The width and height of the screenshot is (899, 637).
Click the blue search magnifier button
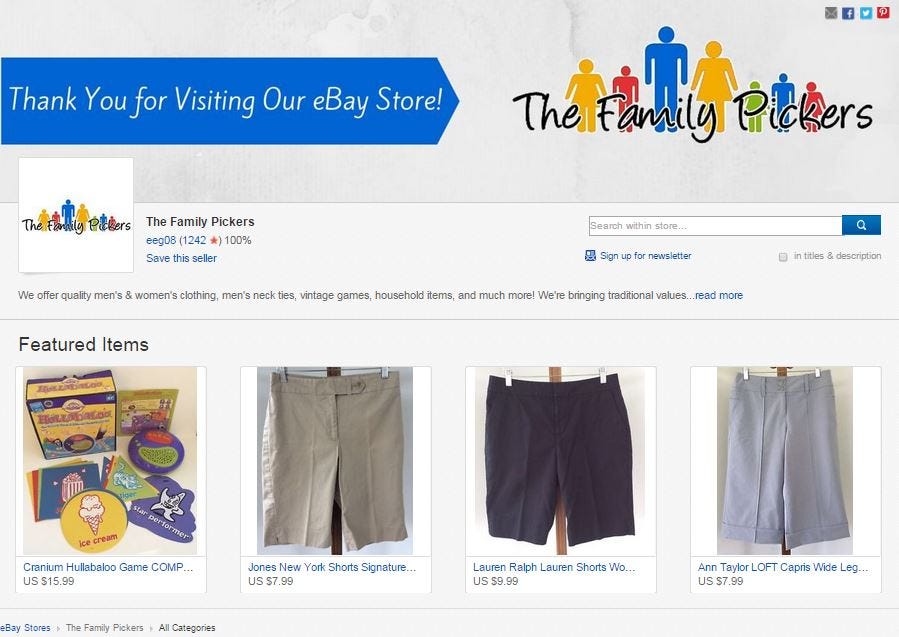point(861,224)
